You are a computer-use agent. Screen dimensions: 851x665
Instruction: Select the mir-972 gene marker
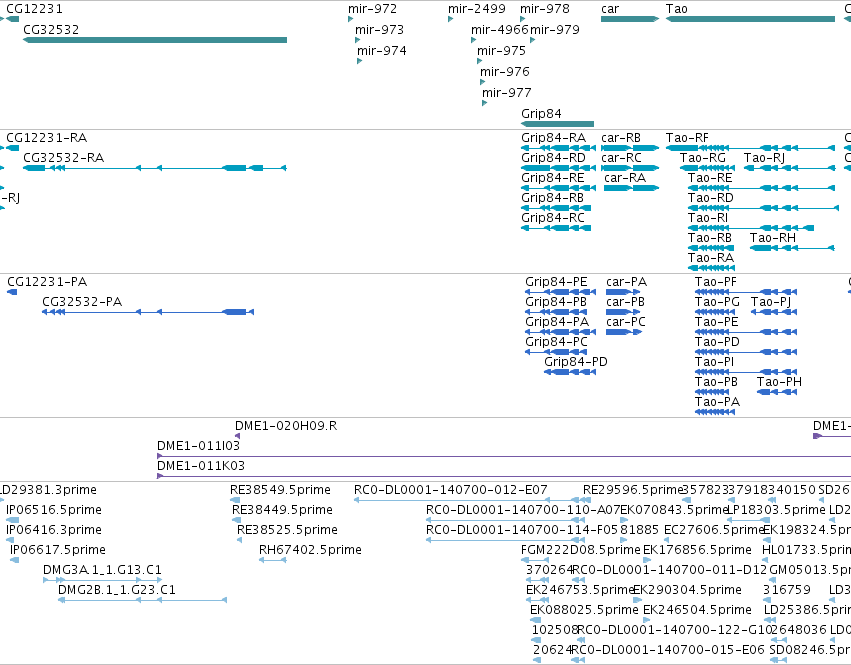(x=351, y=19)
